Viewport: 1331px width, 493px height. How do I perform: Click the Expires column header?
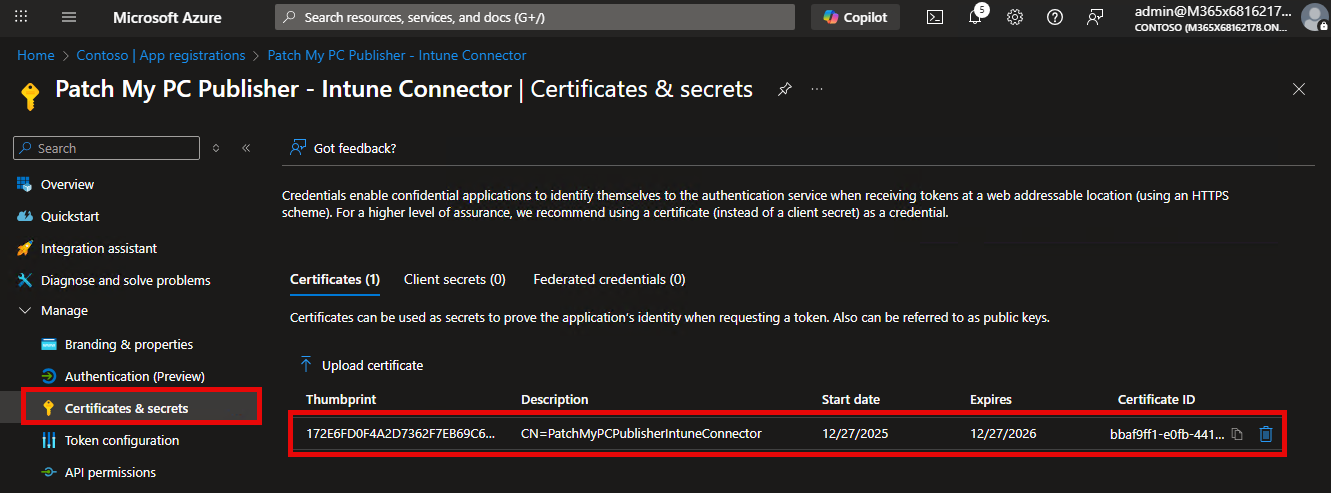(991, 399)
